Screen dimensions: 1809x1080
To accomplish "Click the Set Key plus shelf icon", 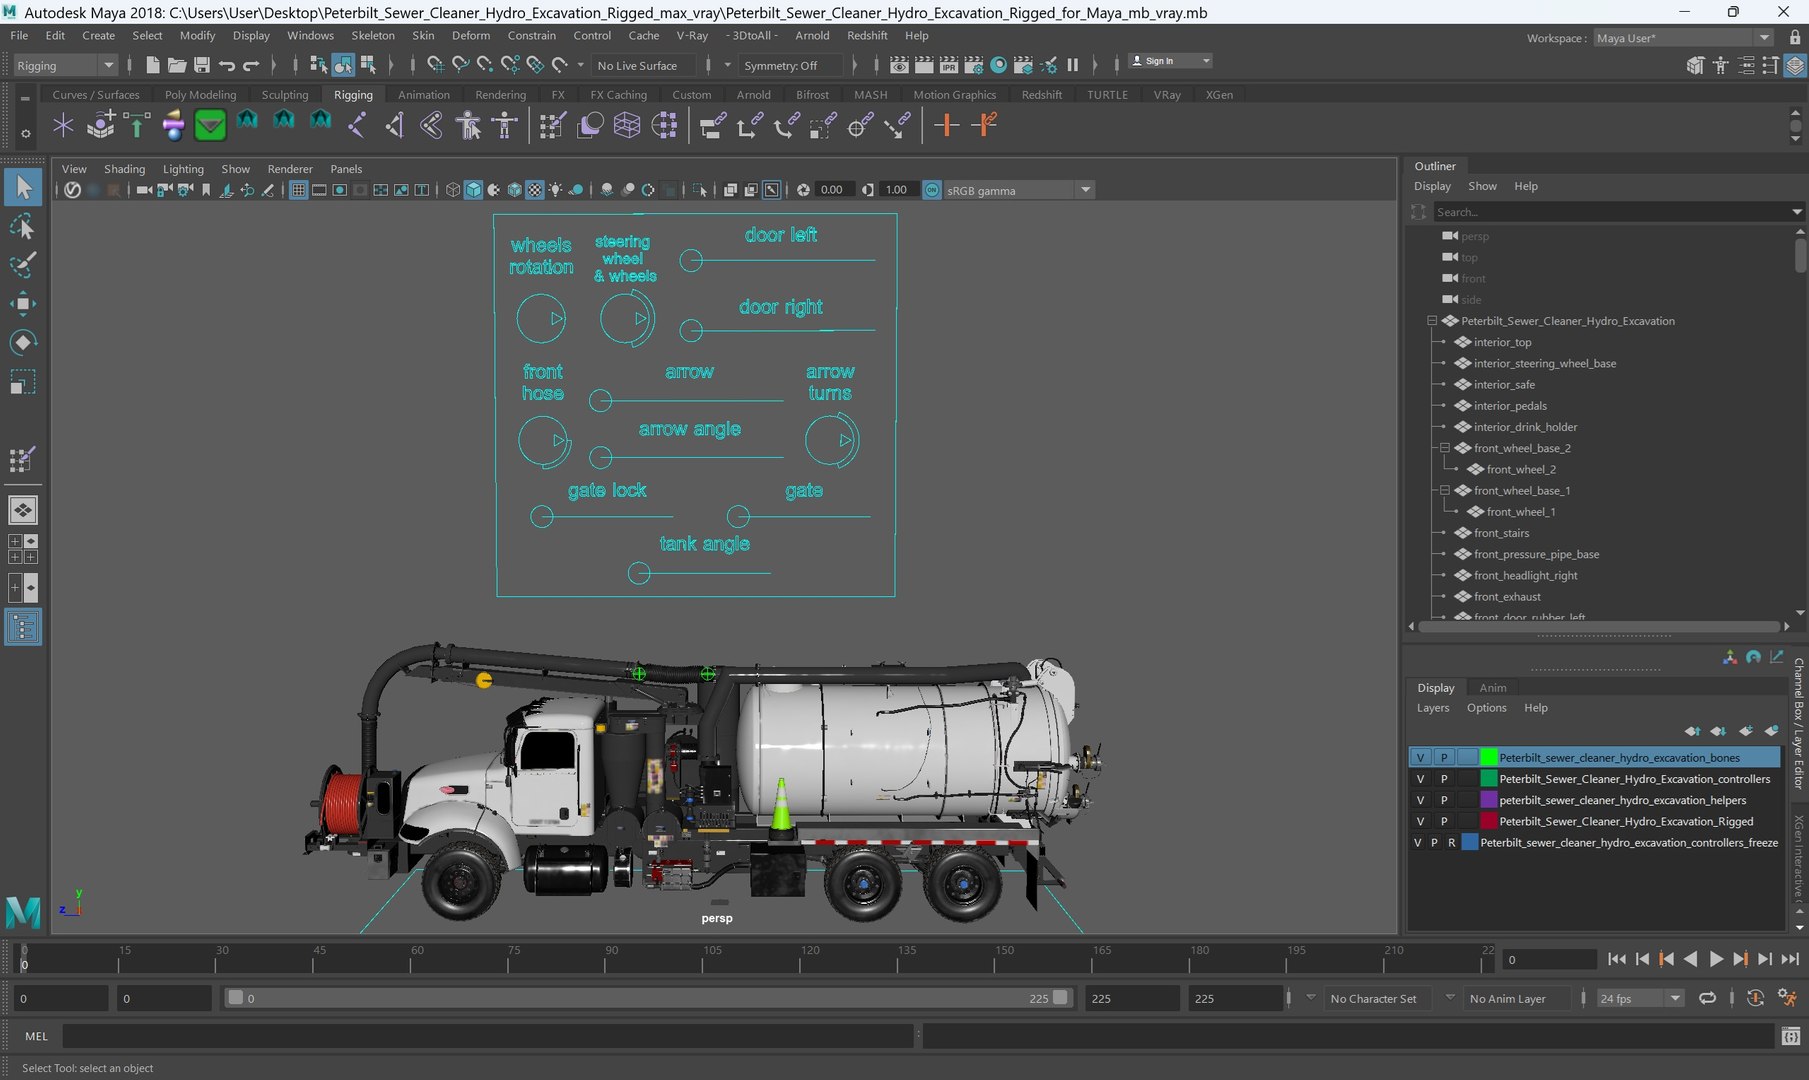I will pos(946,125).
